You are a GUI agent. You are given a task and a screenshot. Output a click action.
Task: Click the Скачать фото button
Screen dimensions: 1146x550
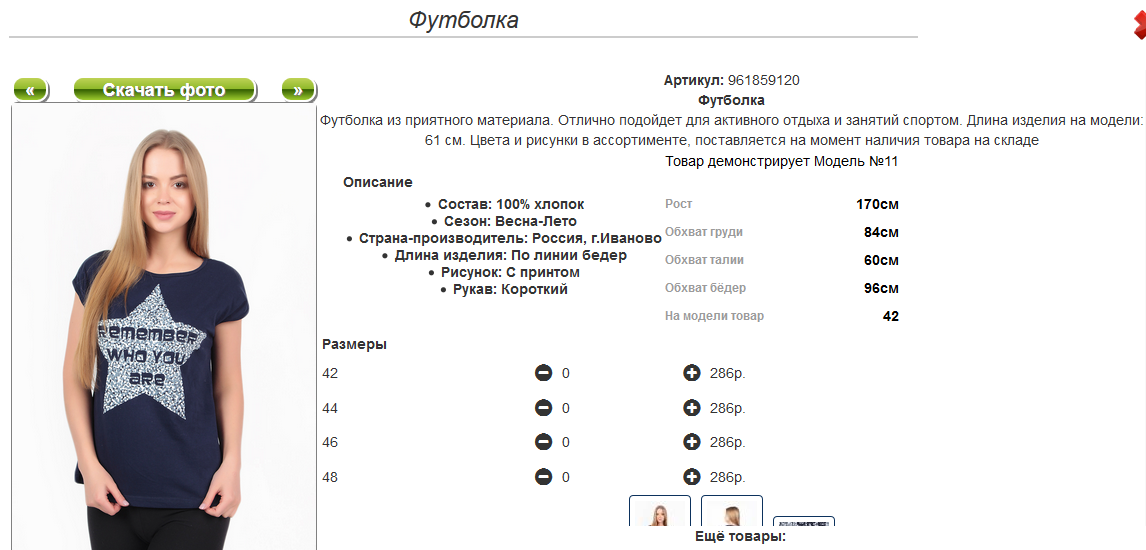point(164,90)
